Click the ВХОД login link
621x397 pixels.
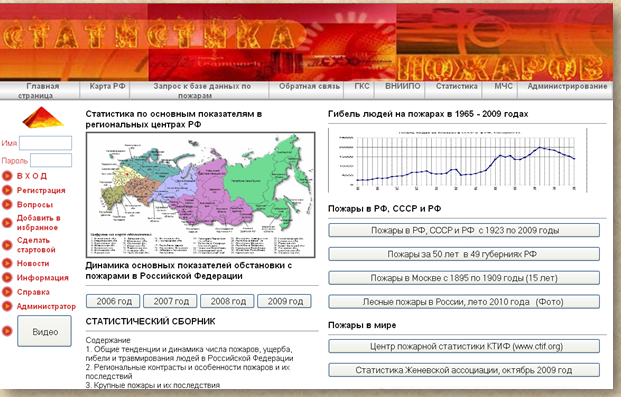pos(32,176)
